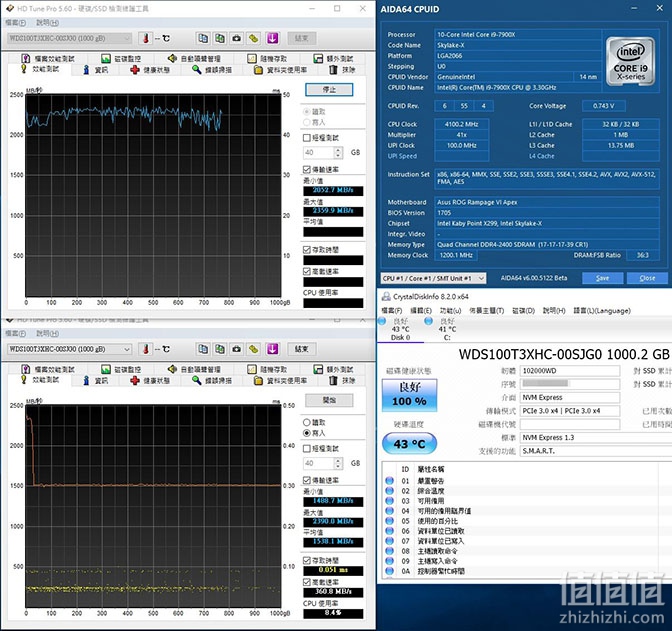The height and width of the screenshot is (631, 672).
Task: Click camera save-screenshot icon in lower HD Tune
Action: pyautogui.click(x=237, y=349)
